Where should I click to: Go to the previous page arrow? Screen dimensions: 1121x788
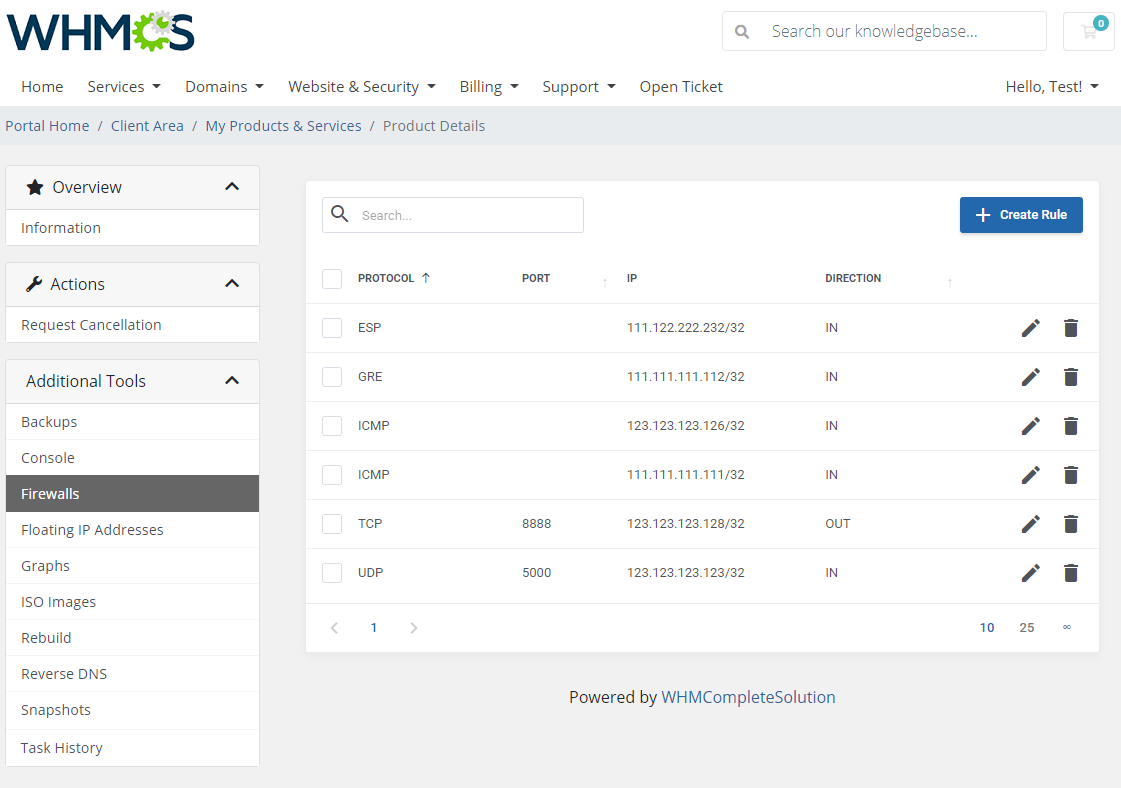(334, 628)
